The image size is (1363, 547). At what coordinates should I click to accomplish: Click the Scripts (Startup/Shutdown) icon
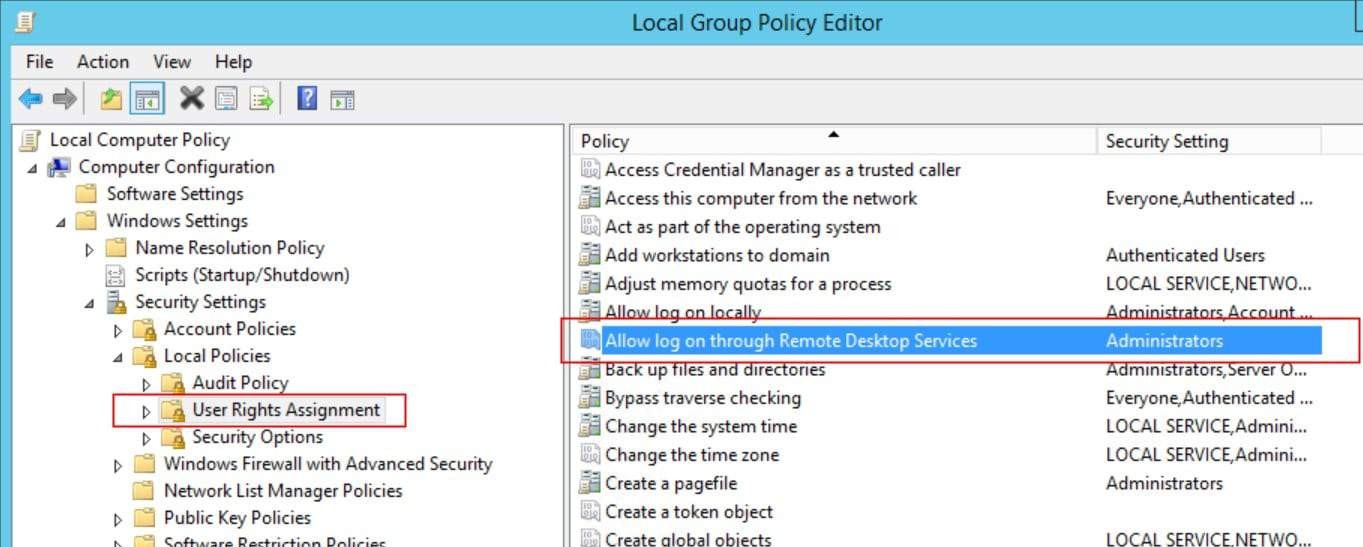(117, 275)
